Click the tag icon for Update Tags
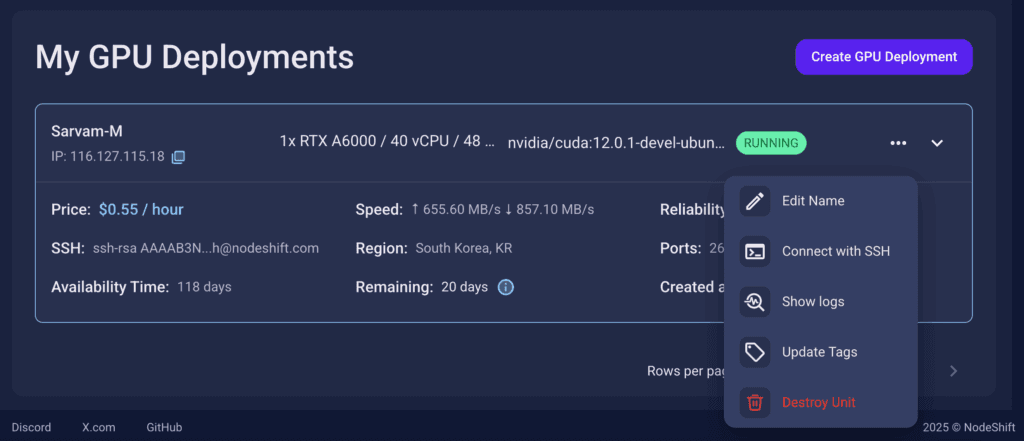This screenshot has width=1024, height=441. click(755, 352)
